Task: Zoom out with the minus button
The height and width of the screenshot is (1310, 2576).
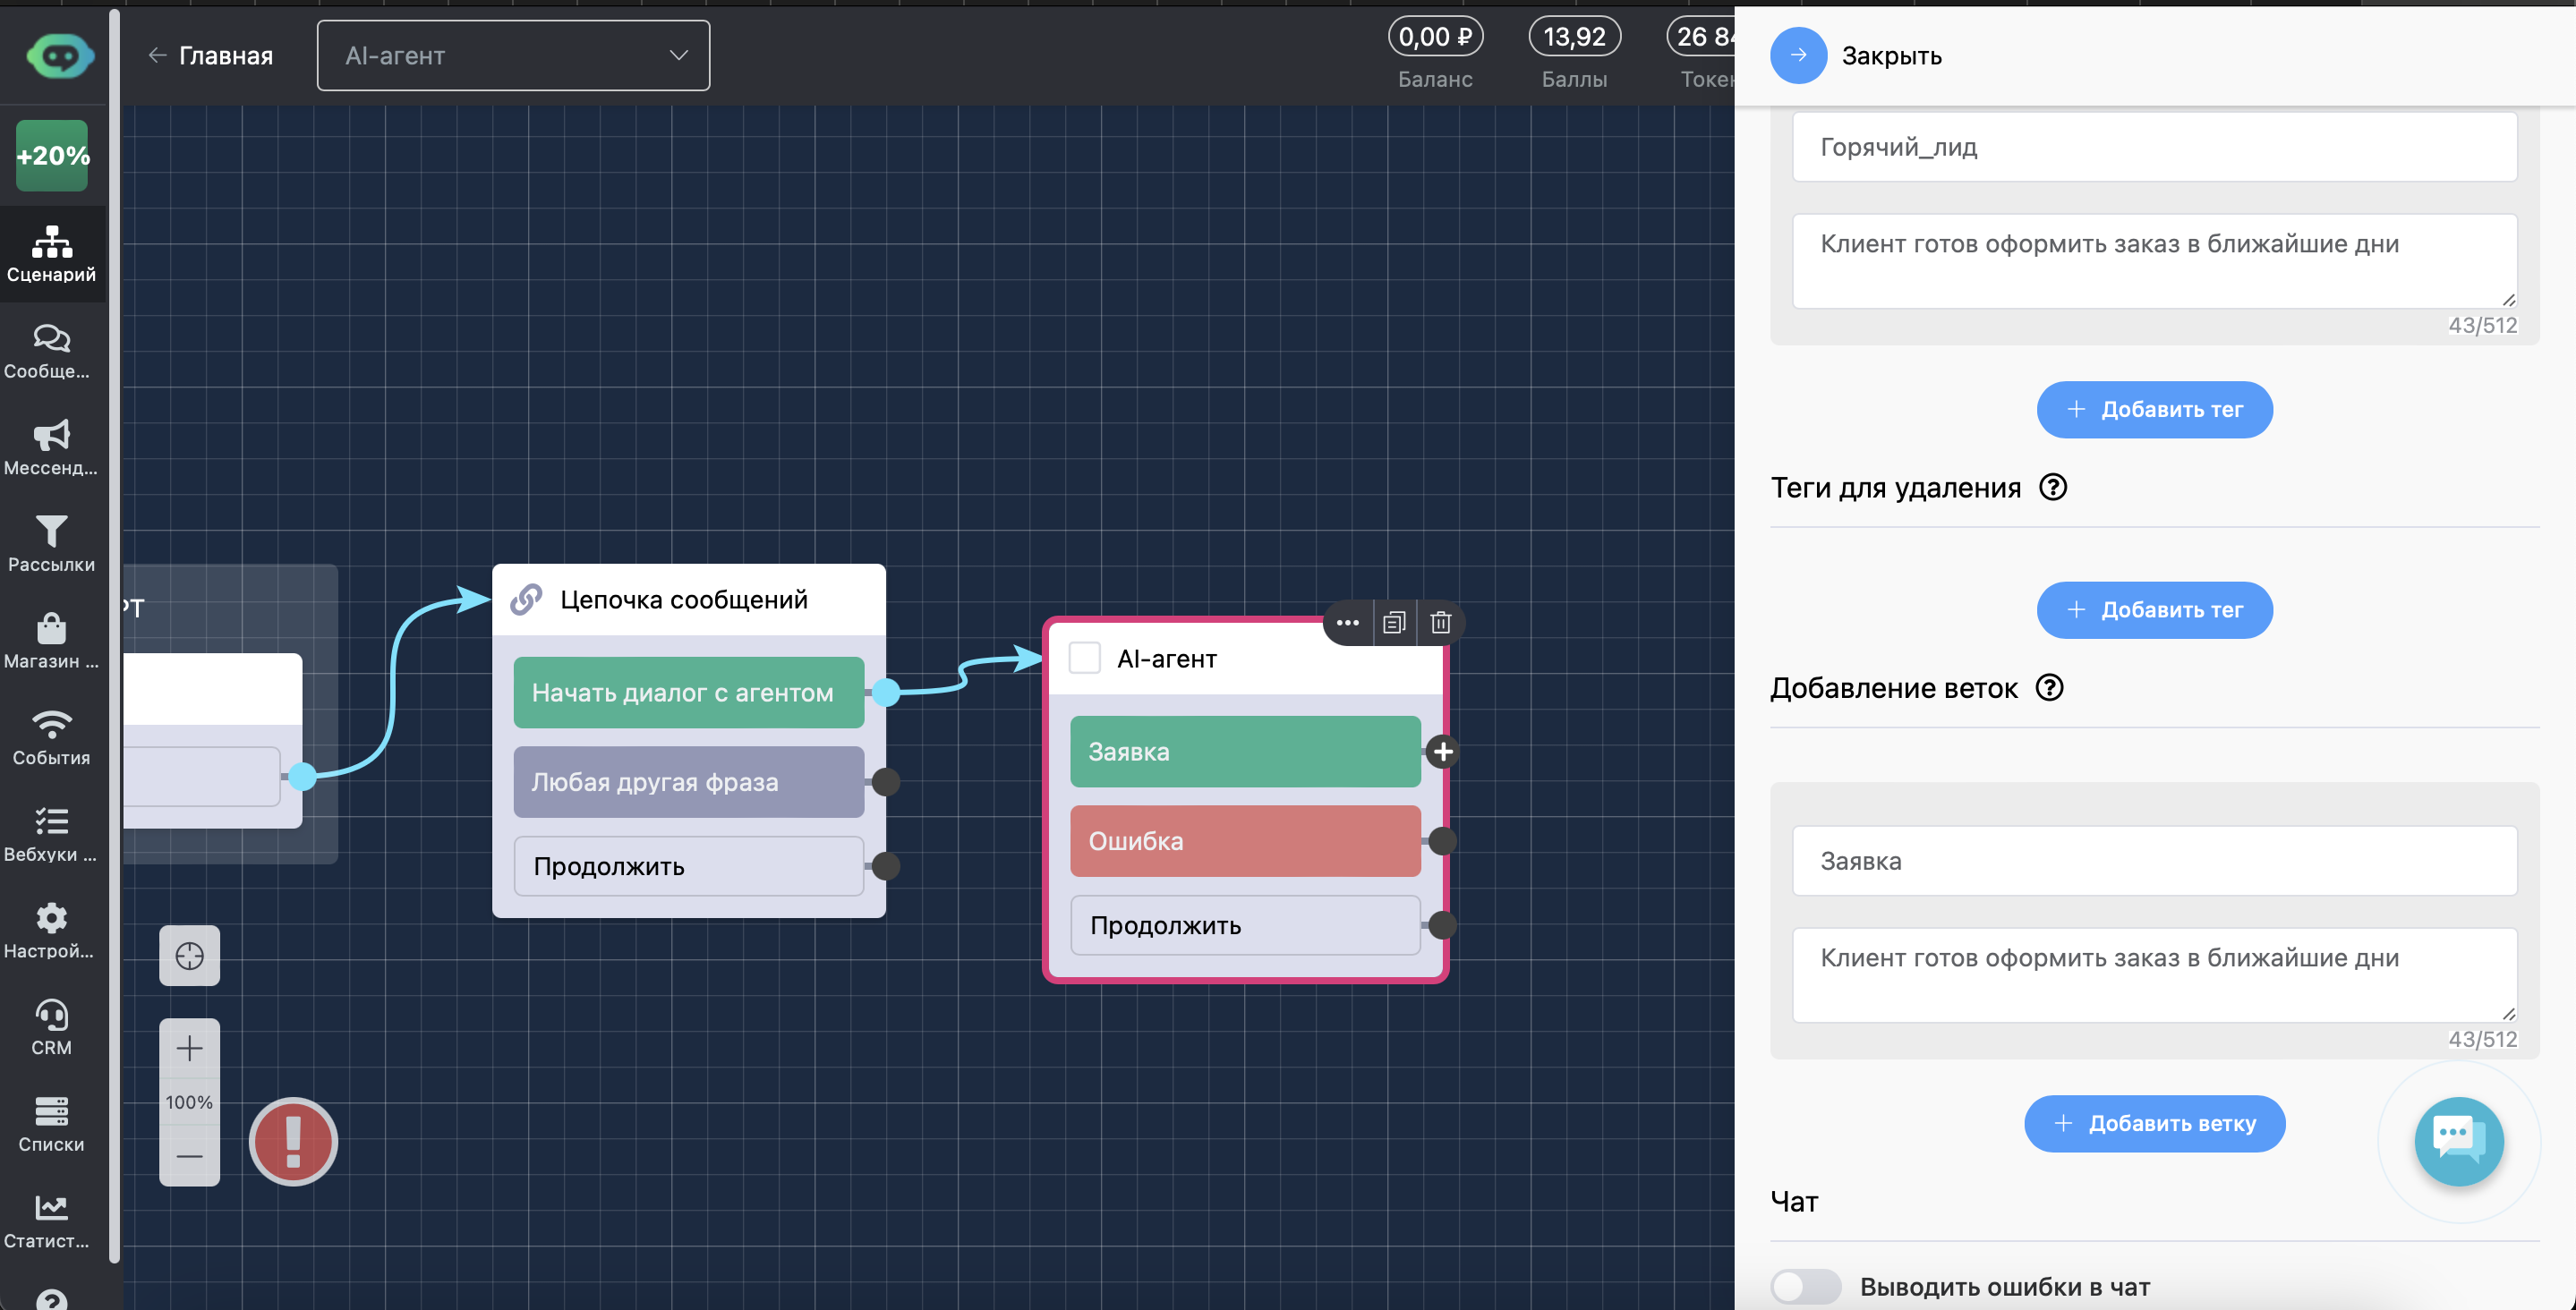Action: tap(189, 1156)
